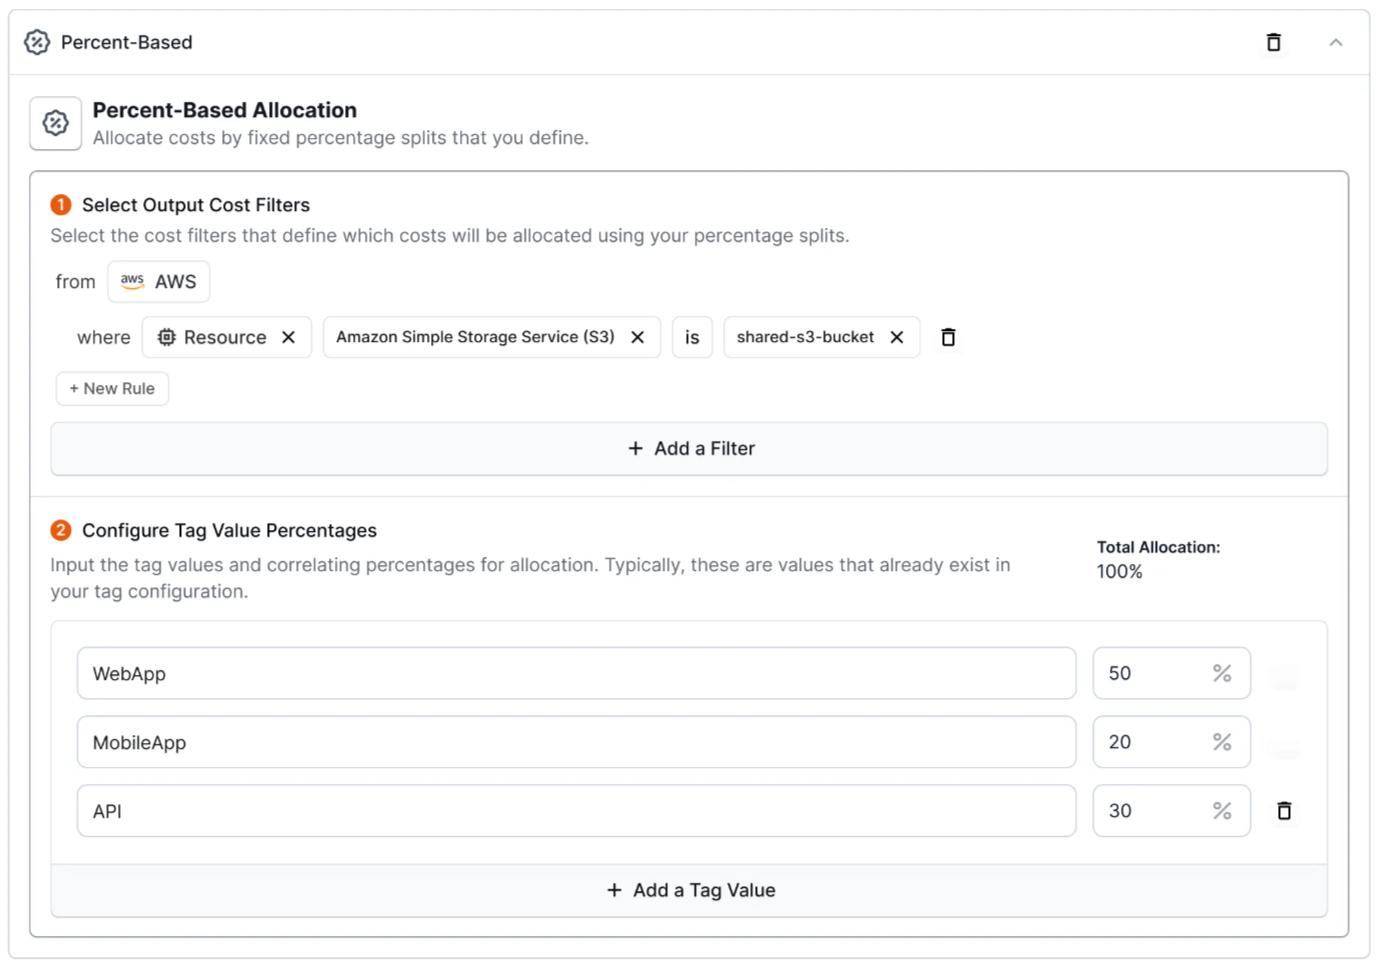This screenshot has height=972, width=1382.
Task: Remove the Resource chip with its X
Action: tap(288, 337)
